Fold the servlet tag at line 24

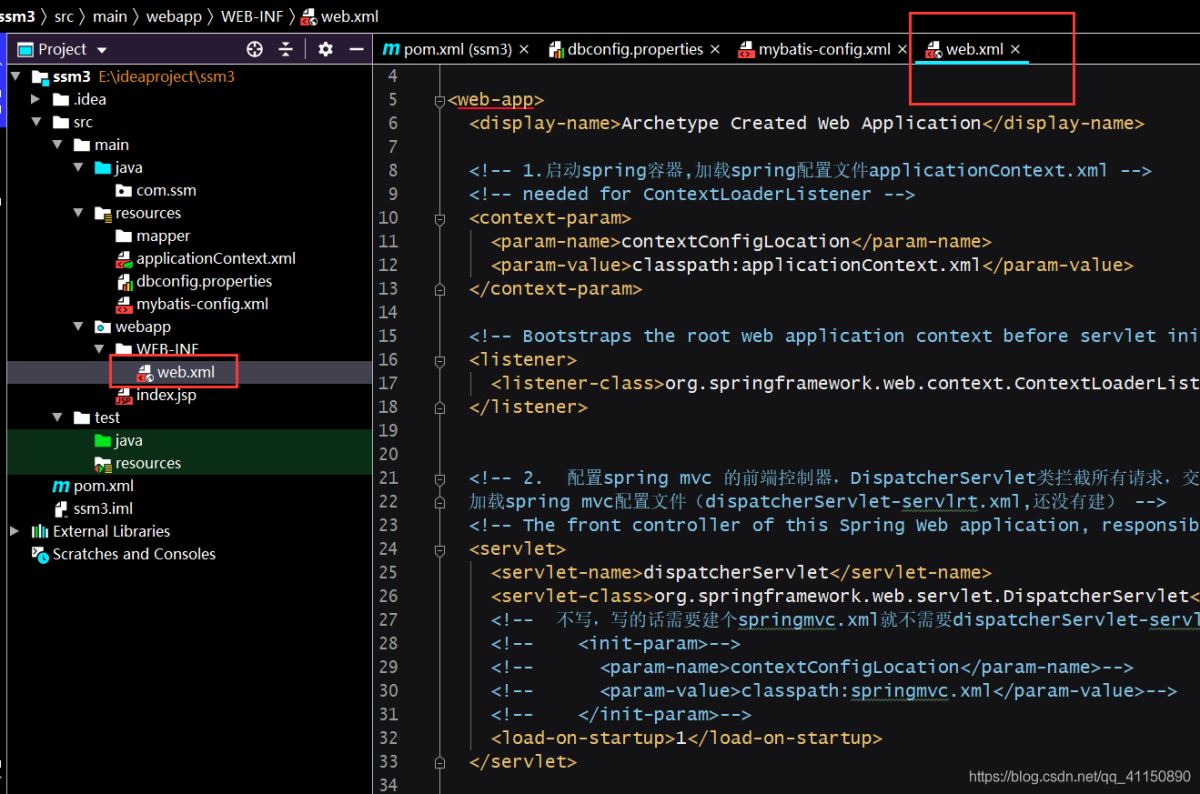pos(440,549)
